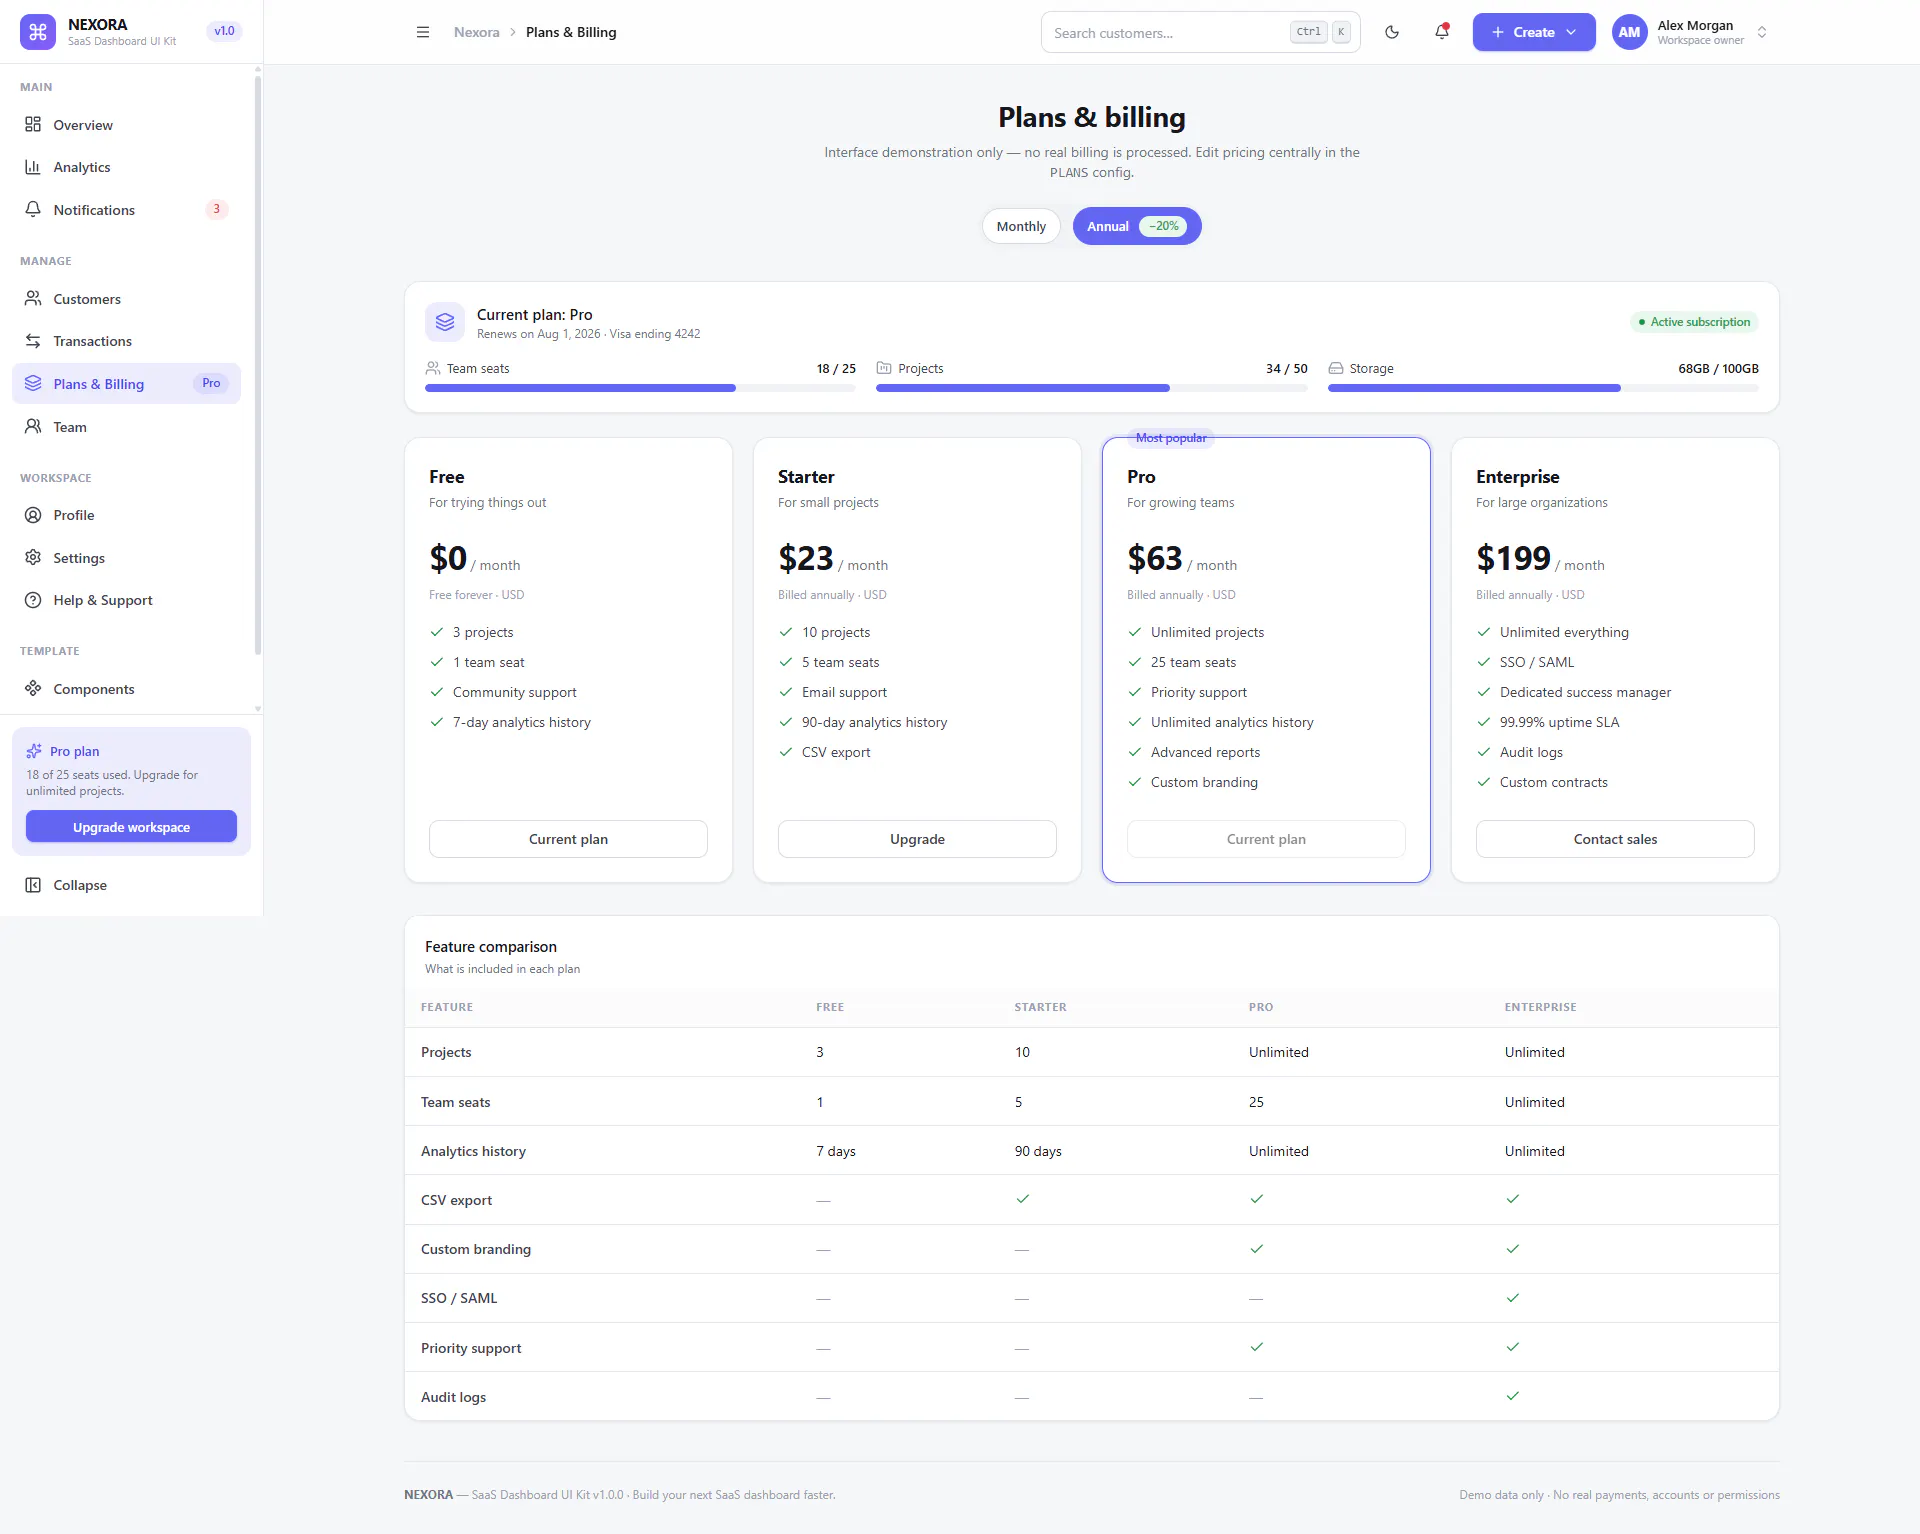
Task: Expand the Alex Morgan account switcher
Action: (x=1762, y=32)
